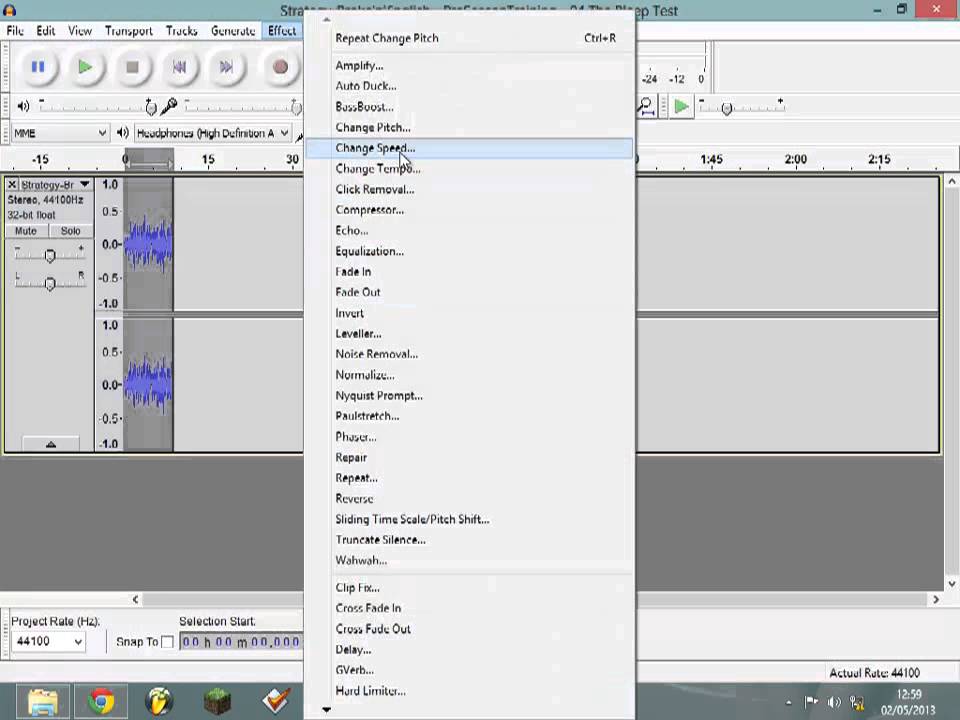Select Click Removal effect
This screenshot has width=960, height=720.
pos(470,189)
